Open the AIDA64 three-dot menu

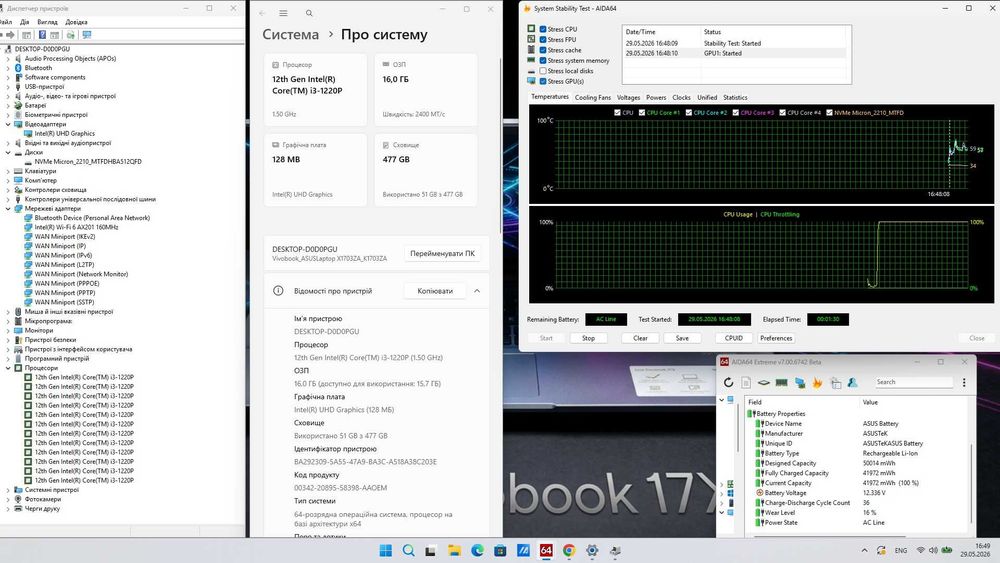tap(964, 383)
